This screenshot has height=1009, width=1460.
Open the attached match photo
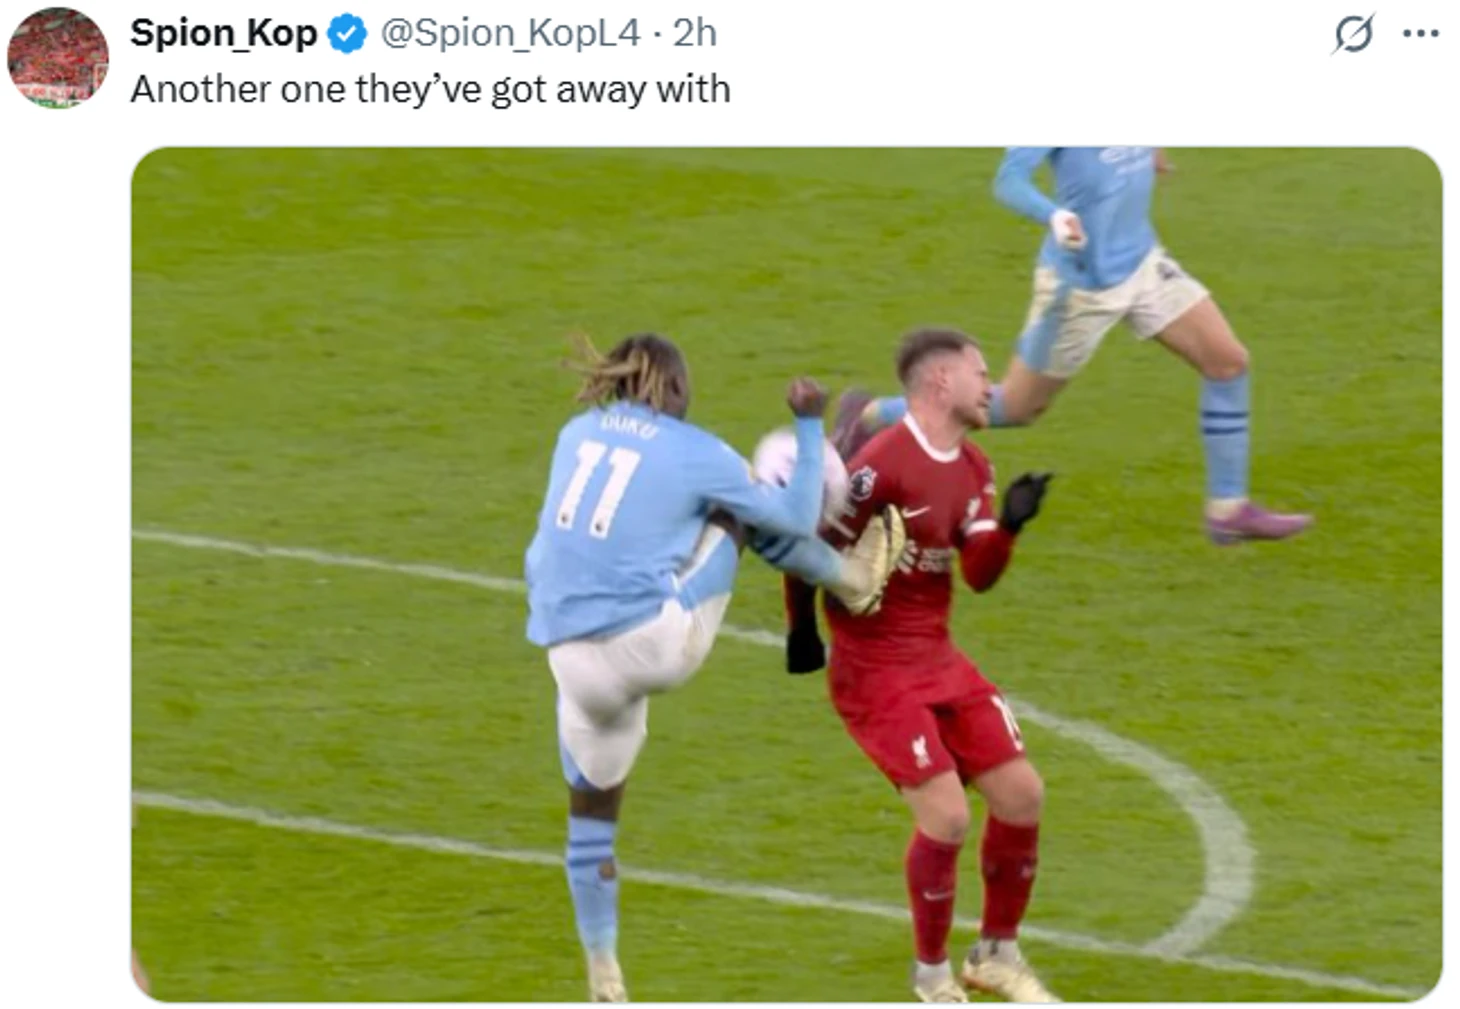pos(786,574)
